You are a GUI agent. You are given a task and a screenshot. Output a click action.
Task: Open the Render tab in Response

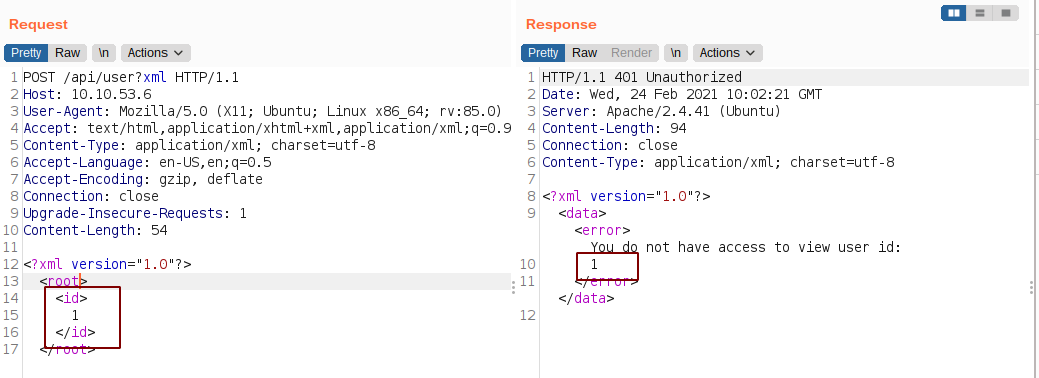(631, 53)
